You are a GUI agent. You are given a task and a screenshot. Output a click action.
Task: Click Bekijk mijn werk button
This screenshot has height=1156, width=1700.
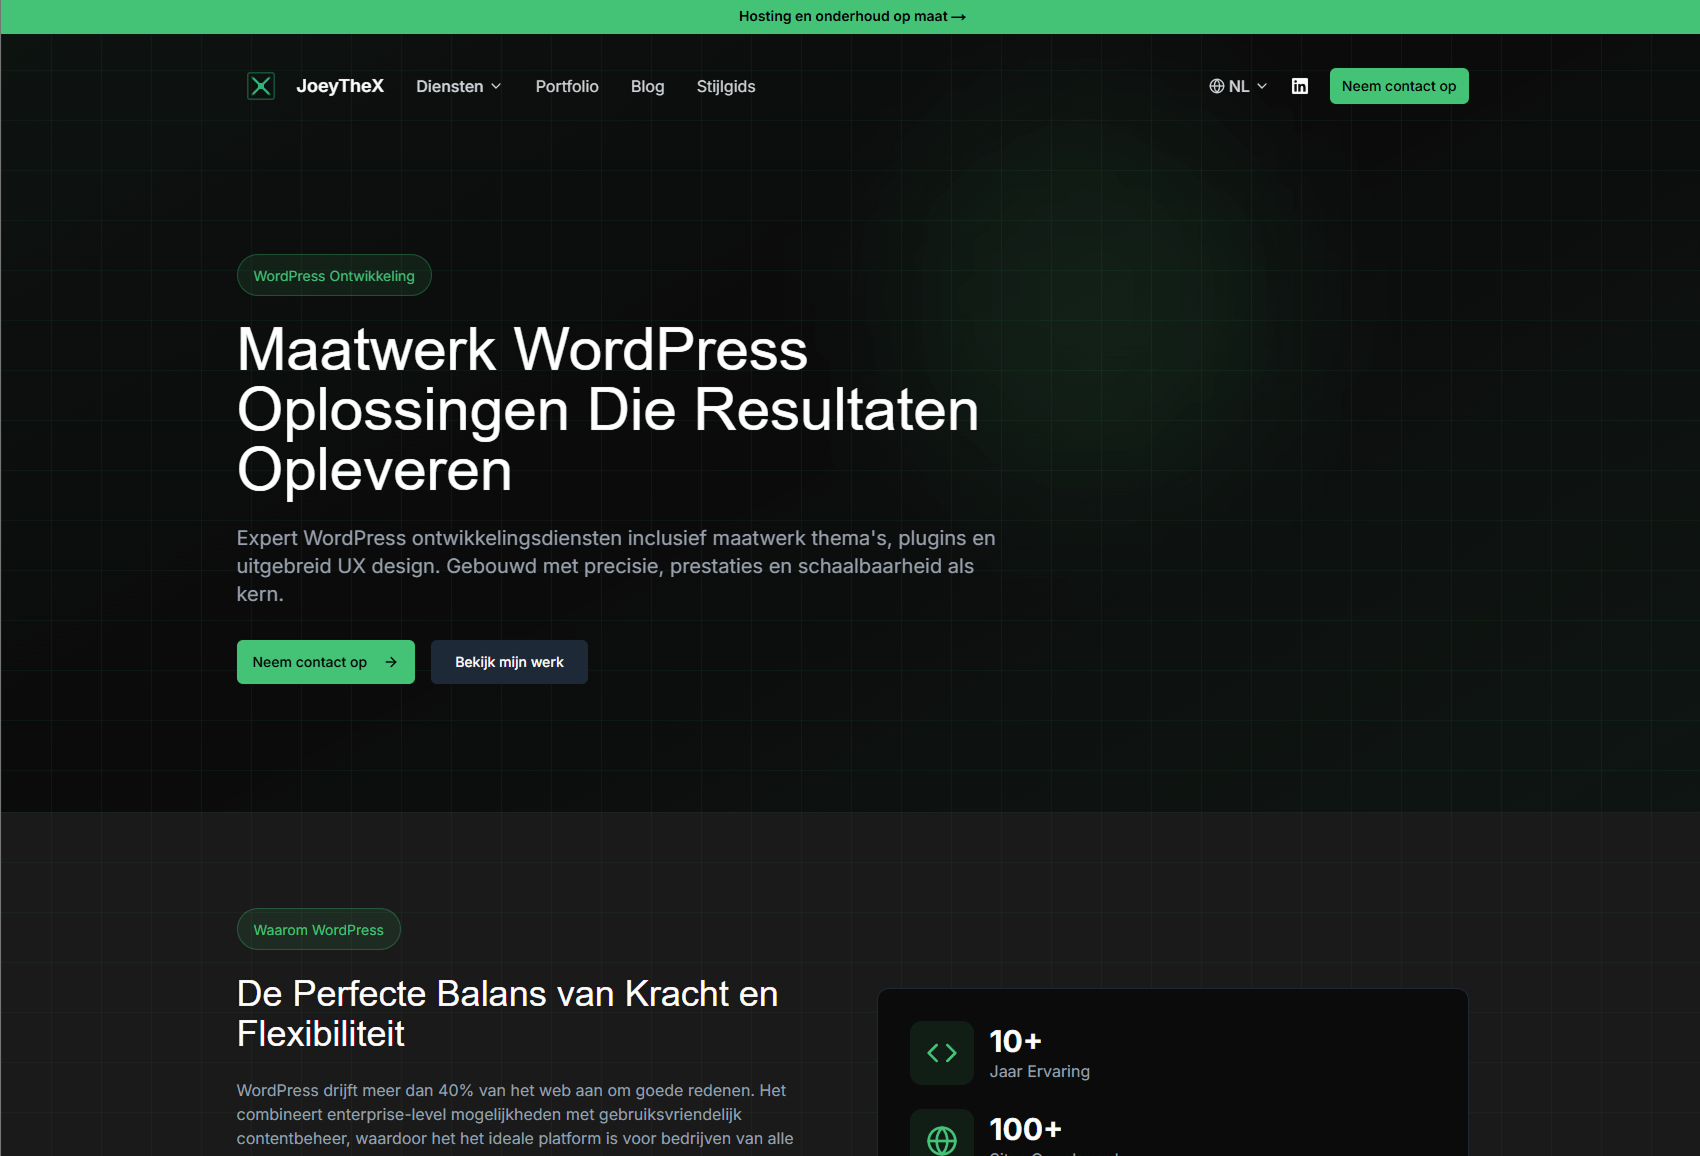point(508,661)
